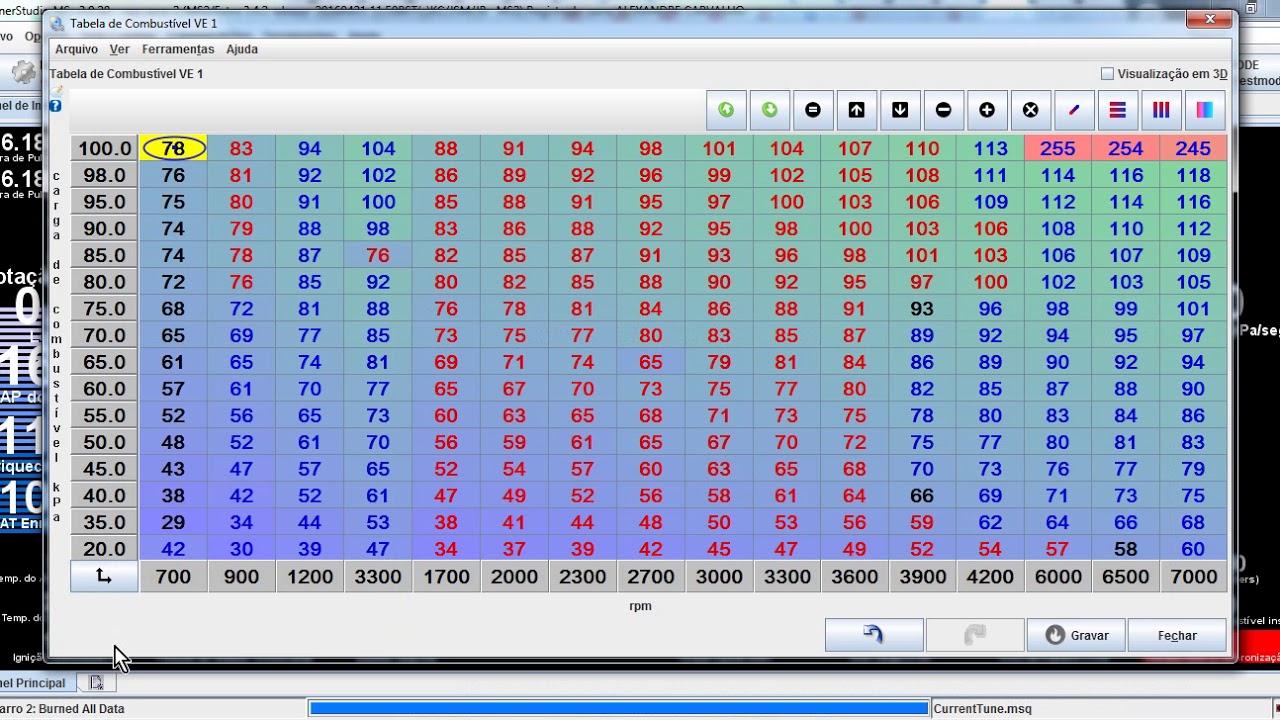The height and width of the screenshot is (720, 1280).
Task: Click the black equals set-value toolbar icon
Action: pyautogui.click(x=813, y=110)
